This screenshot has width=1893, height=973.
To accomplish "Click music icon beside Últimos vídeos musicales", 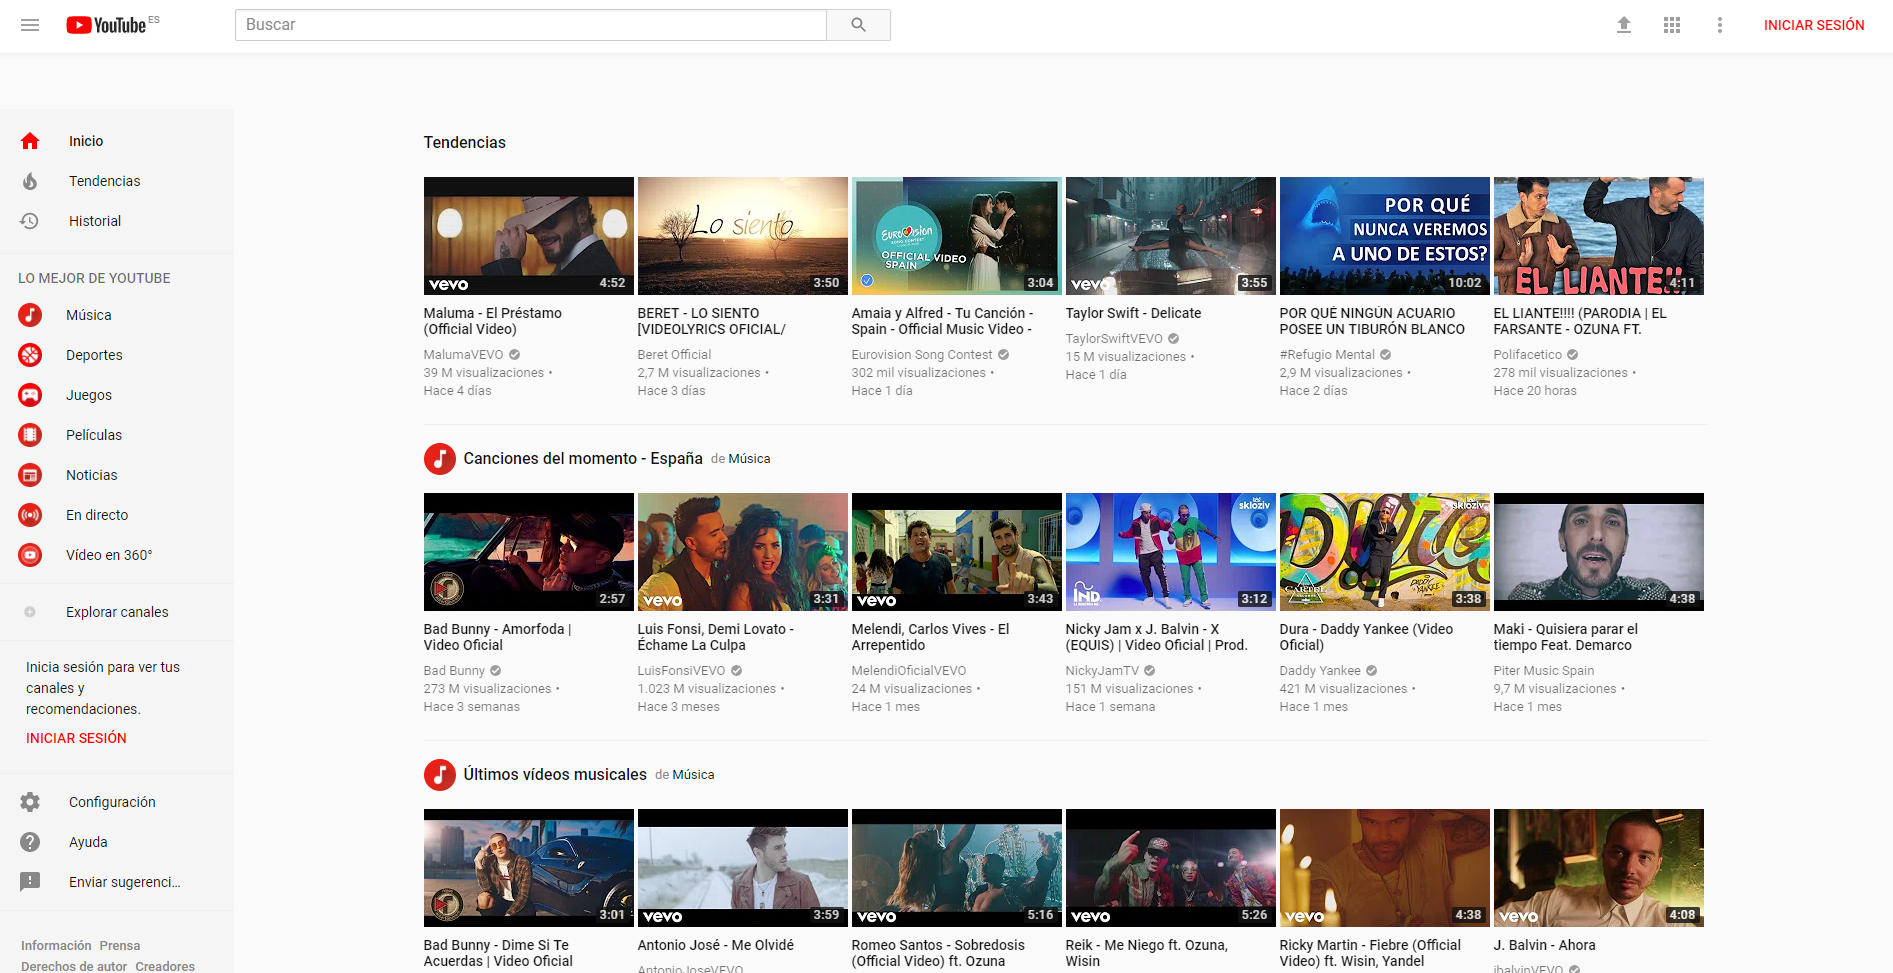I will tap(440, 775).
